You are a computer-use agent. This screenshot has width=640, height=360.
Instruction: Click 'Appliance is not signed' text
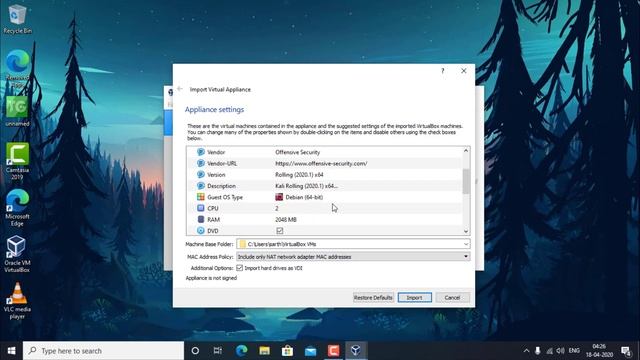click(x=211, y=278)
